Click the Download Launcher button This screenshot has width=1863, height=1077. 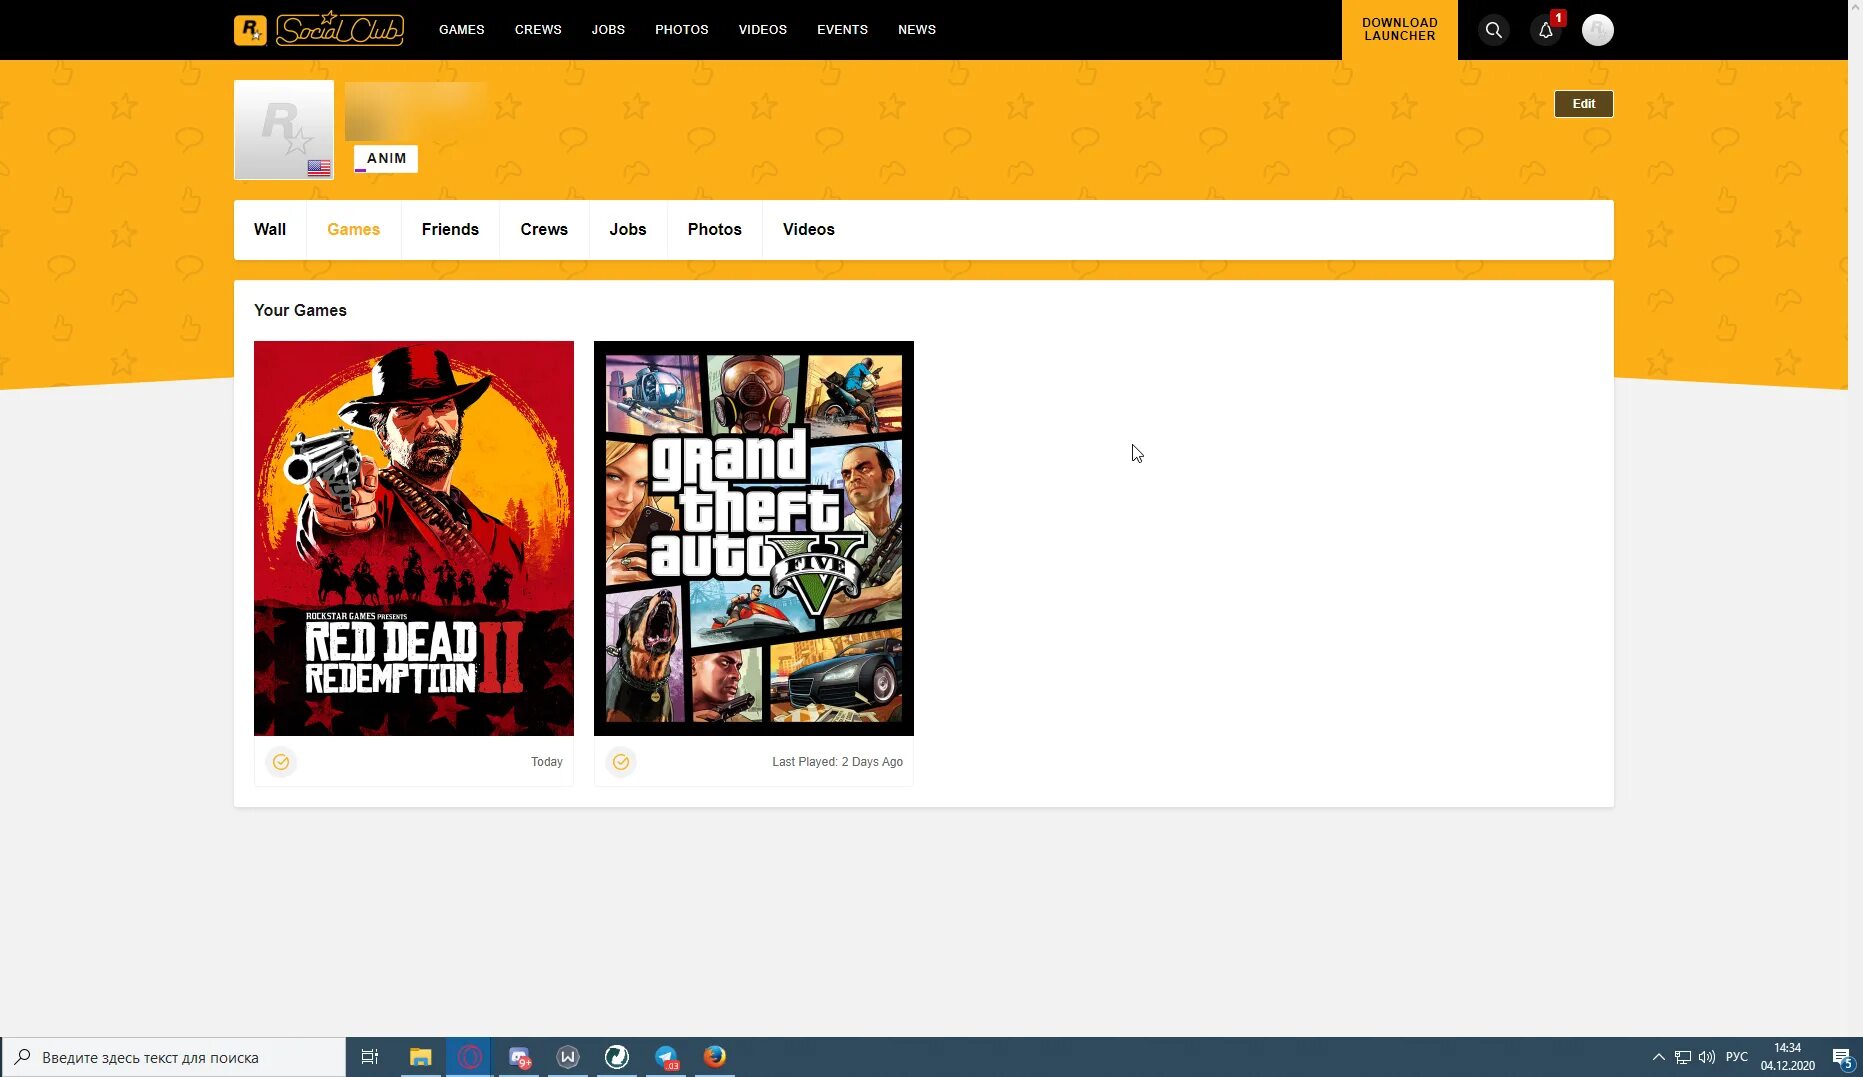click(x=1400, y=30)
